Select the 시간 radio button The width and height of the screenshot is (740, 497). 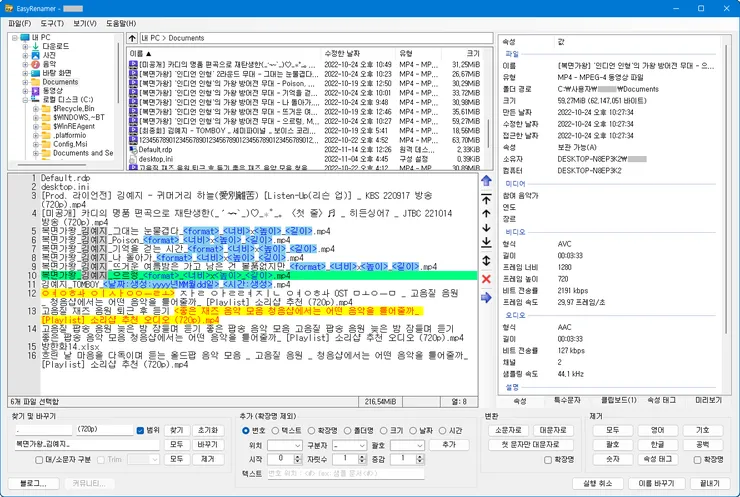pyautogui.click(x=442, y=430)
